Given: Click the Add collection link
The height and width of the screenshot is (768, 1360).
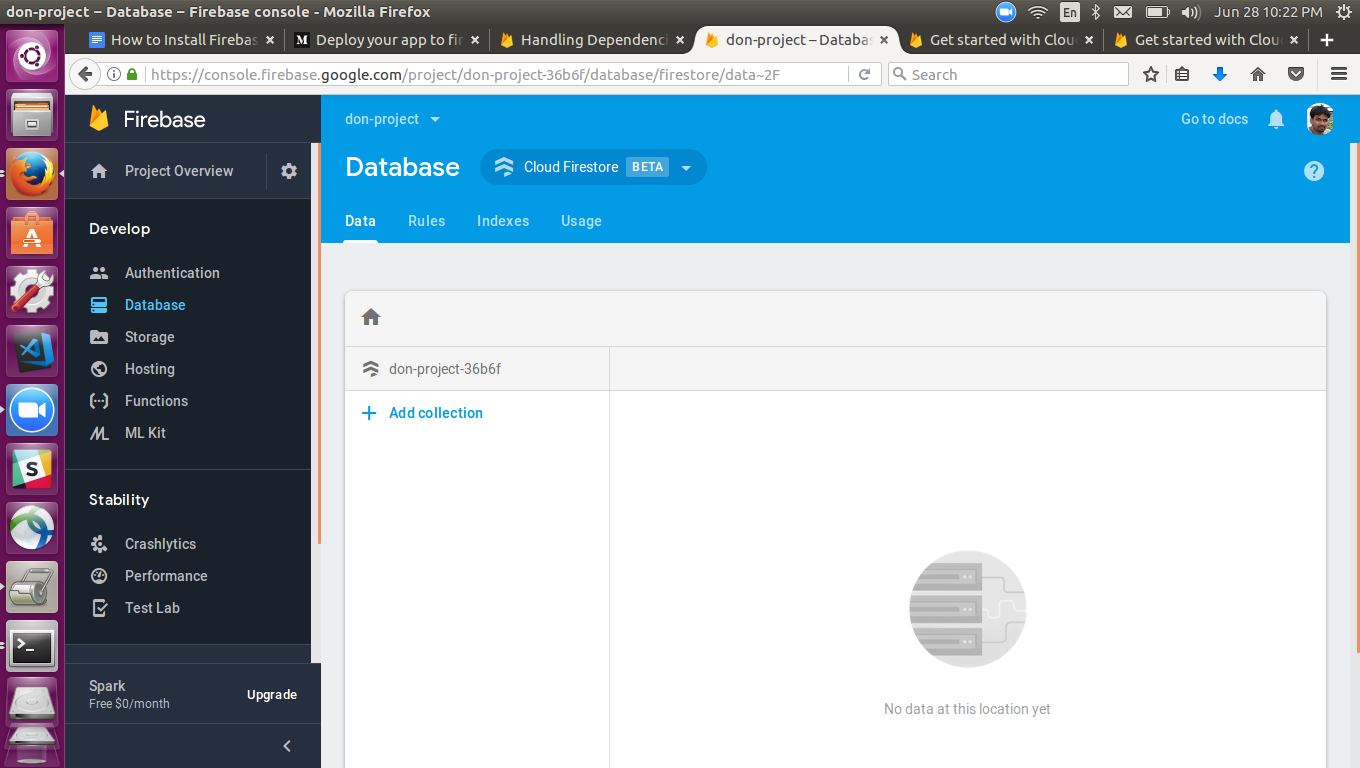Looking at the screenshot, I should (x=436, y=413).
